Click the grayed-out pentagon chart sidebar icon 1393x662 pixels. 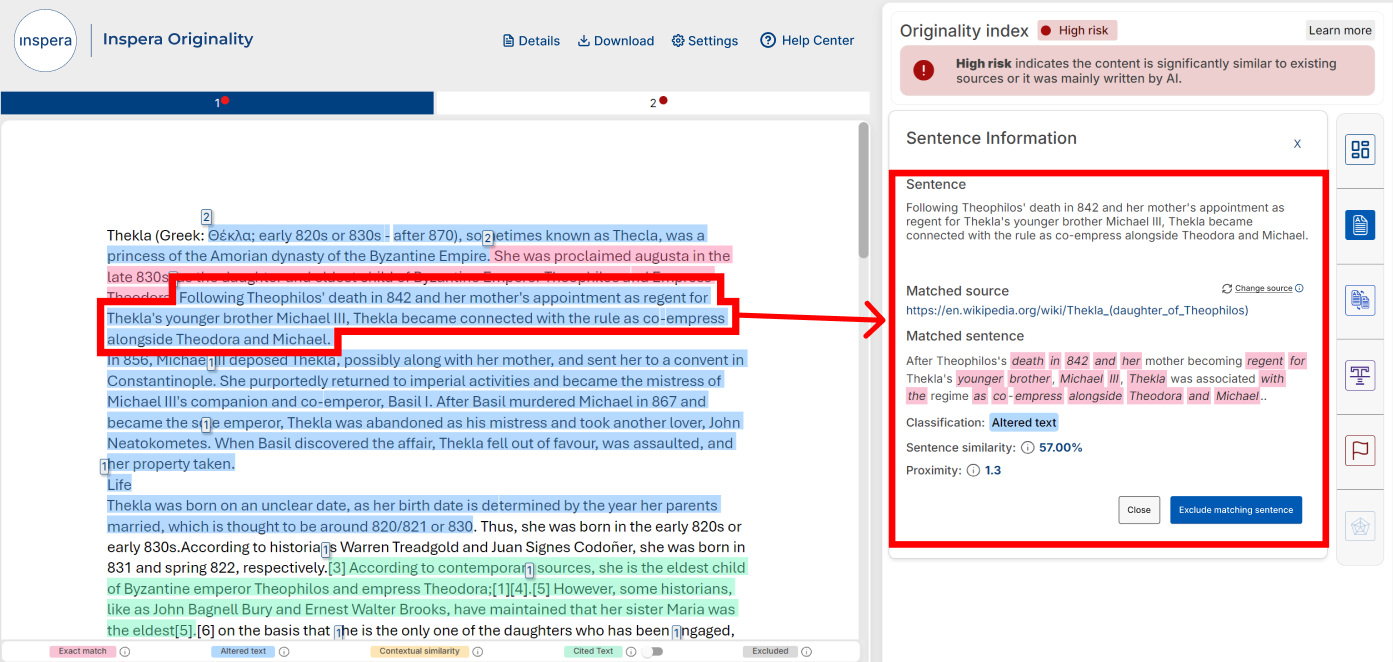[x=1359, y=525]
